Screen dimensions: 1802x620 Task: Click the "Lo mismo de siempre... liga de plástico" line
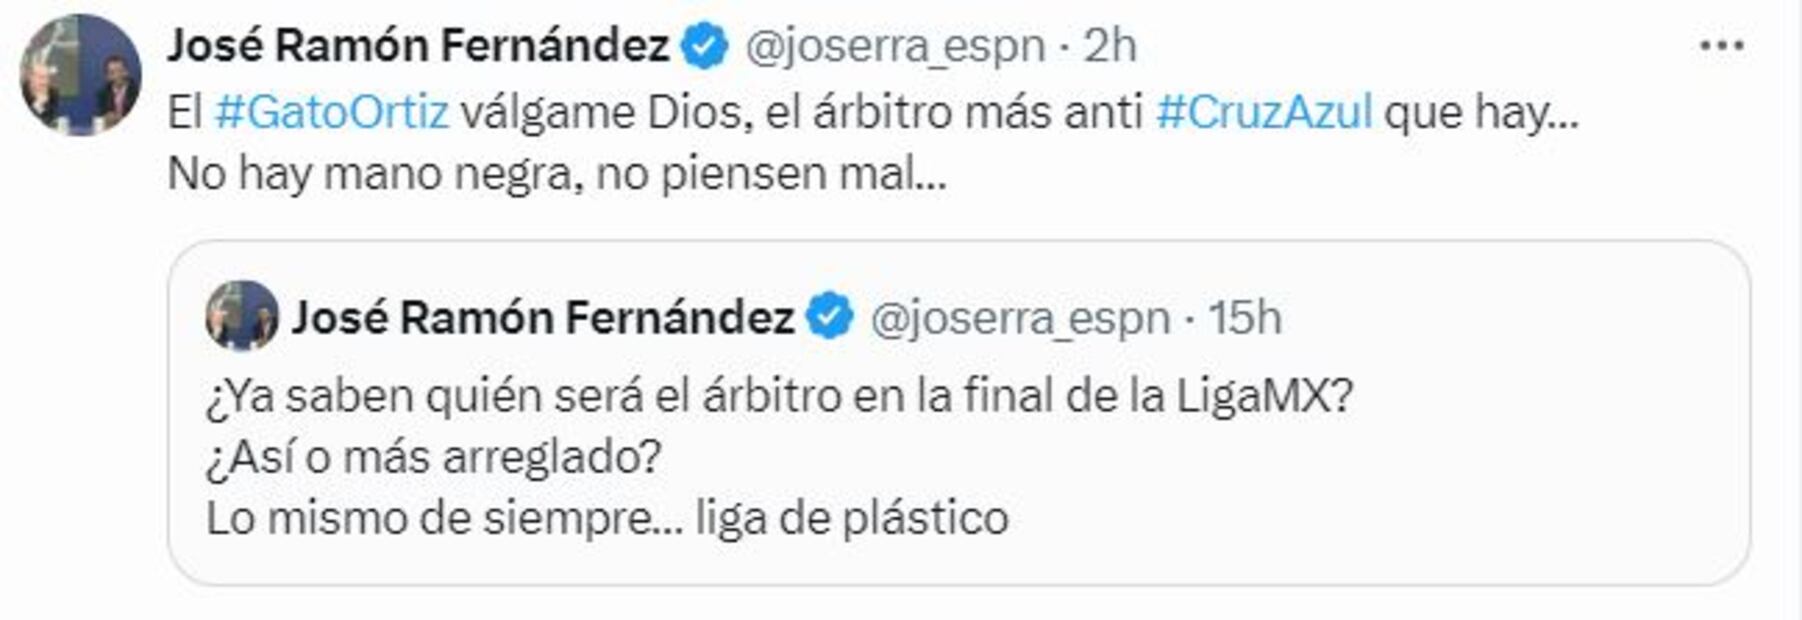pyautogui.click(x=607, y=518)
